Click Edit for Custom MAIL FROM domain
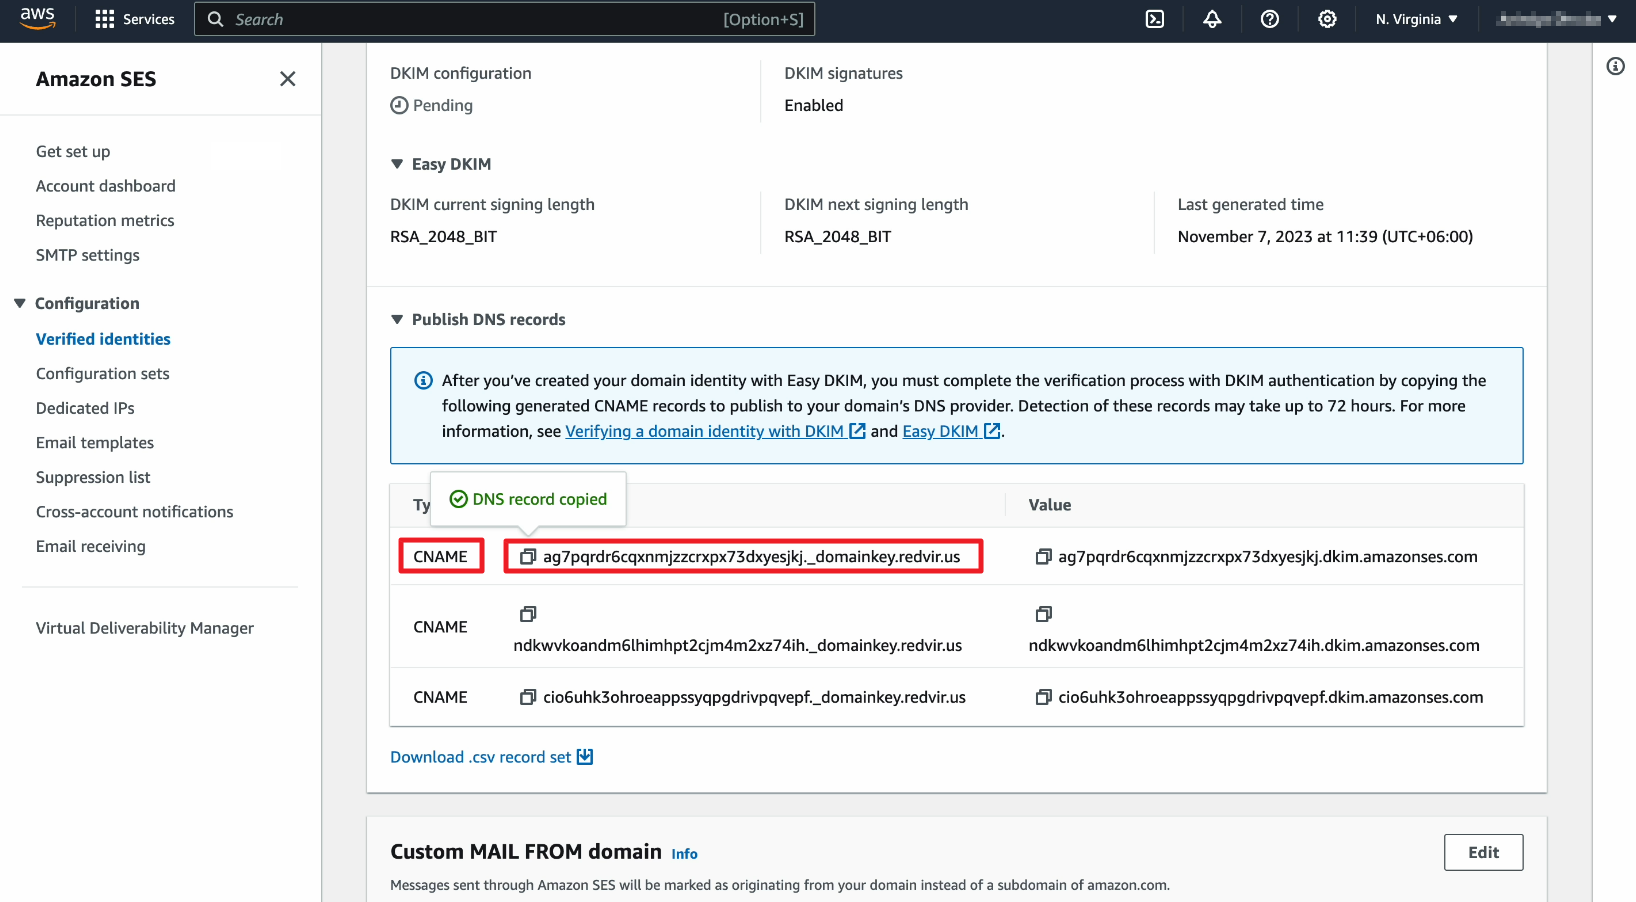The width and height of the screenshot is (1636, 902). pos(1483,852)
